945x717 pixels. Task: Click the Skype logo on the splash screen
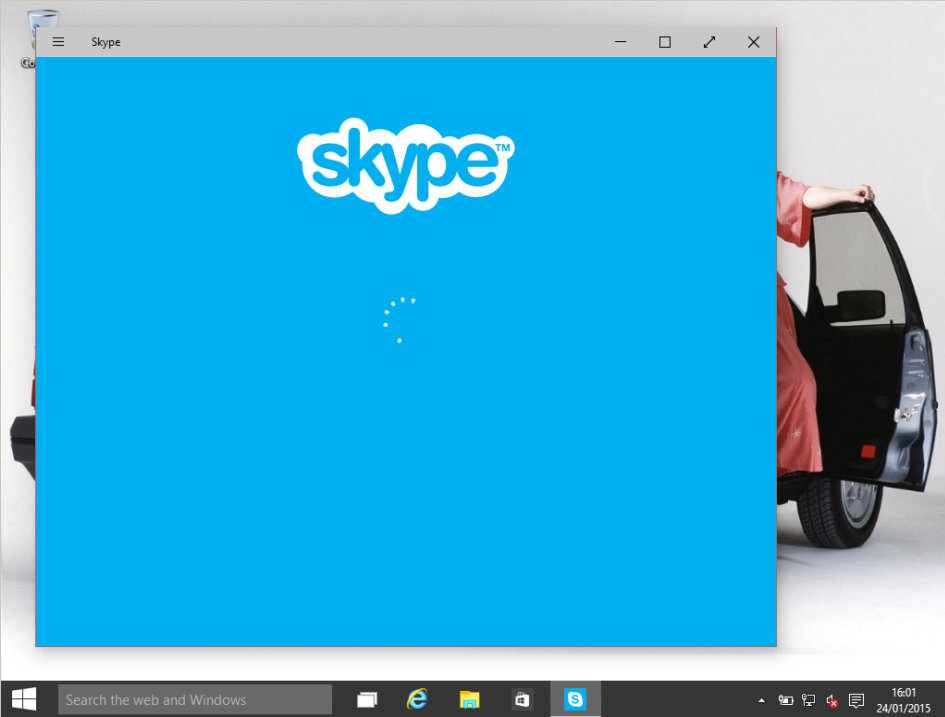point(405,164)
